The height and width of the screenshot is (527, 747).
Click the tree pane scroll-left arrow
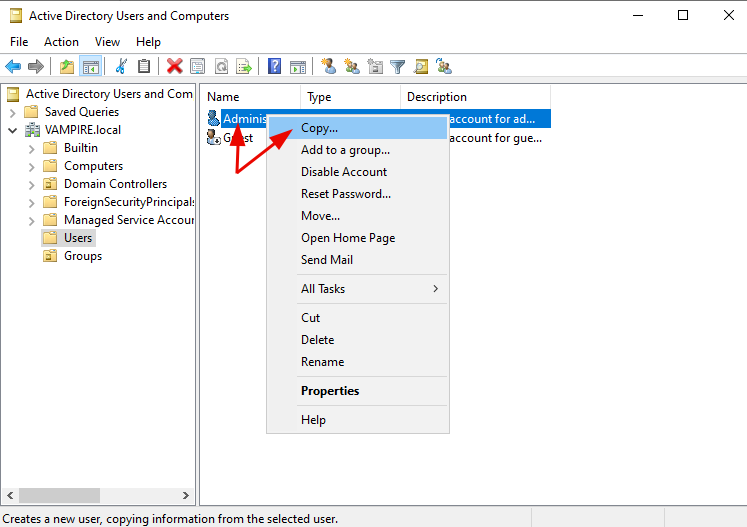(10, 496)
